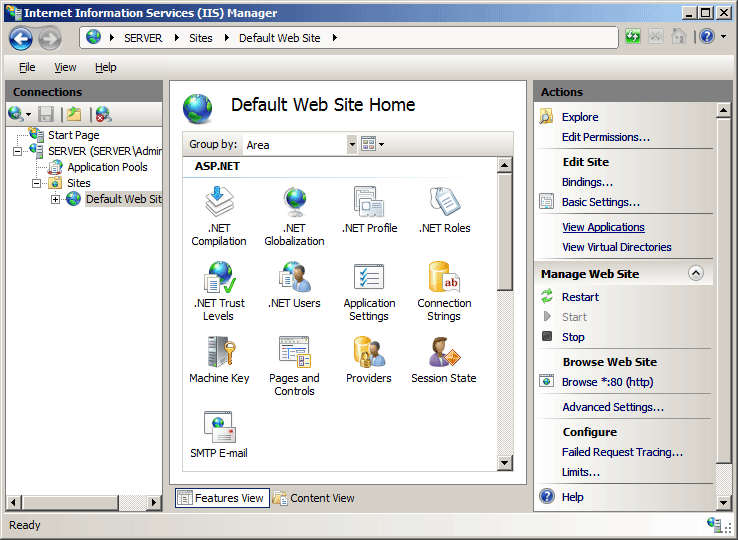
Task: Collapse the SERVER node in tree
Action: 17,152
